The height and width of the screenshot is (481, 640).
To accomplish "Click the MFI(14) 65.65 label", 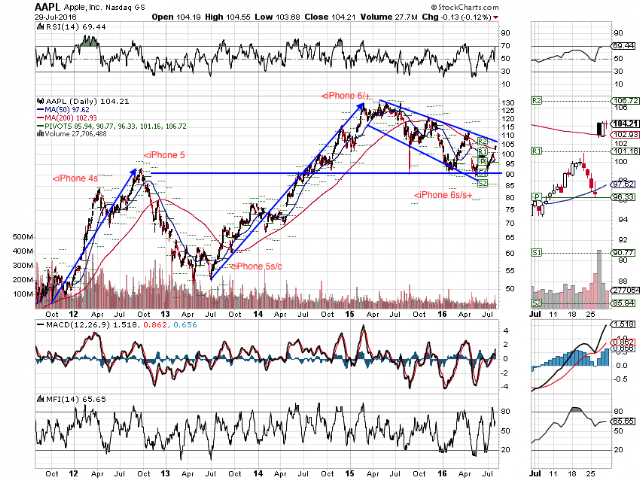I will coord(76,399).
